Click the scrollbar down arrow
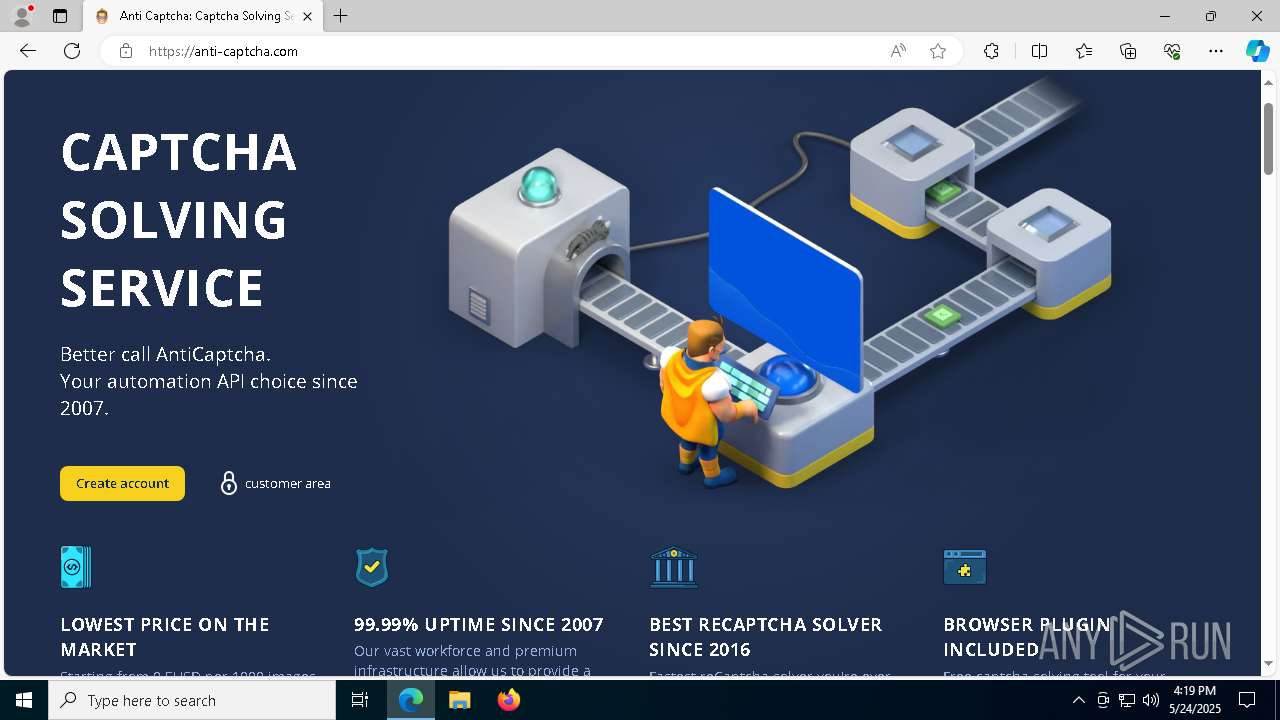 tap(1268, 663)
